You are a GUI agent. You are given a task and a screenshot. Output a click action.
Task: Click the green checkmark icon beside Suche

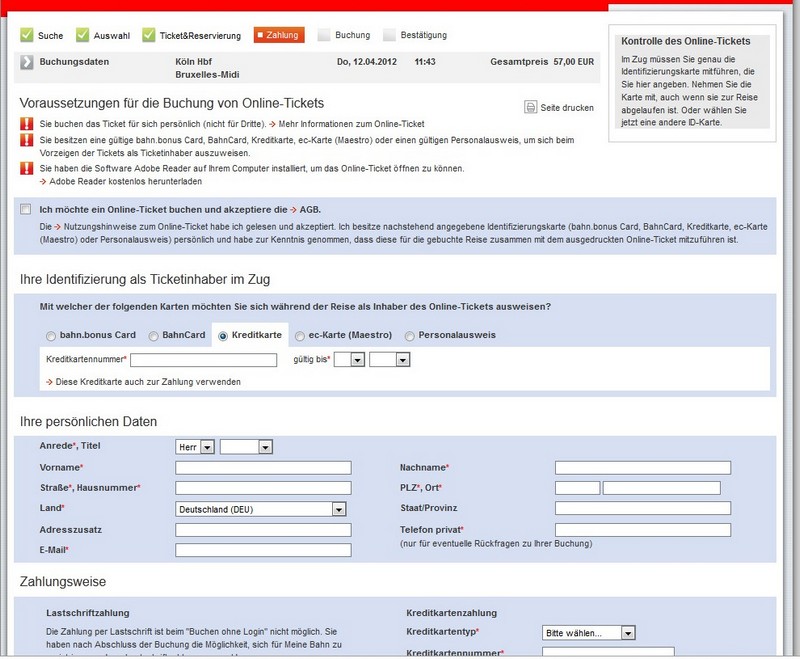pos(27,35)
